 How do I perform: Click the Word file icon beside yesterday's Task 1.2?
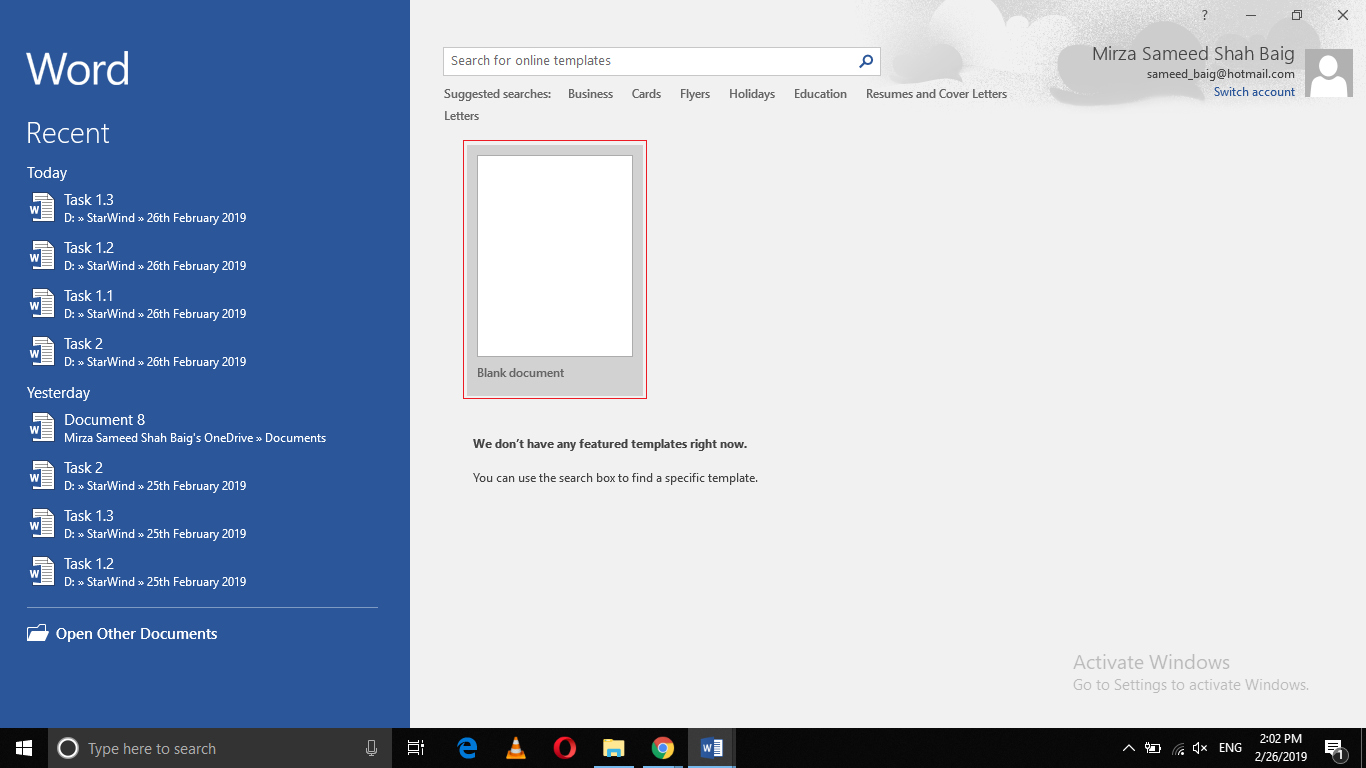point(41,572)
